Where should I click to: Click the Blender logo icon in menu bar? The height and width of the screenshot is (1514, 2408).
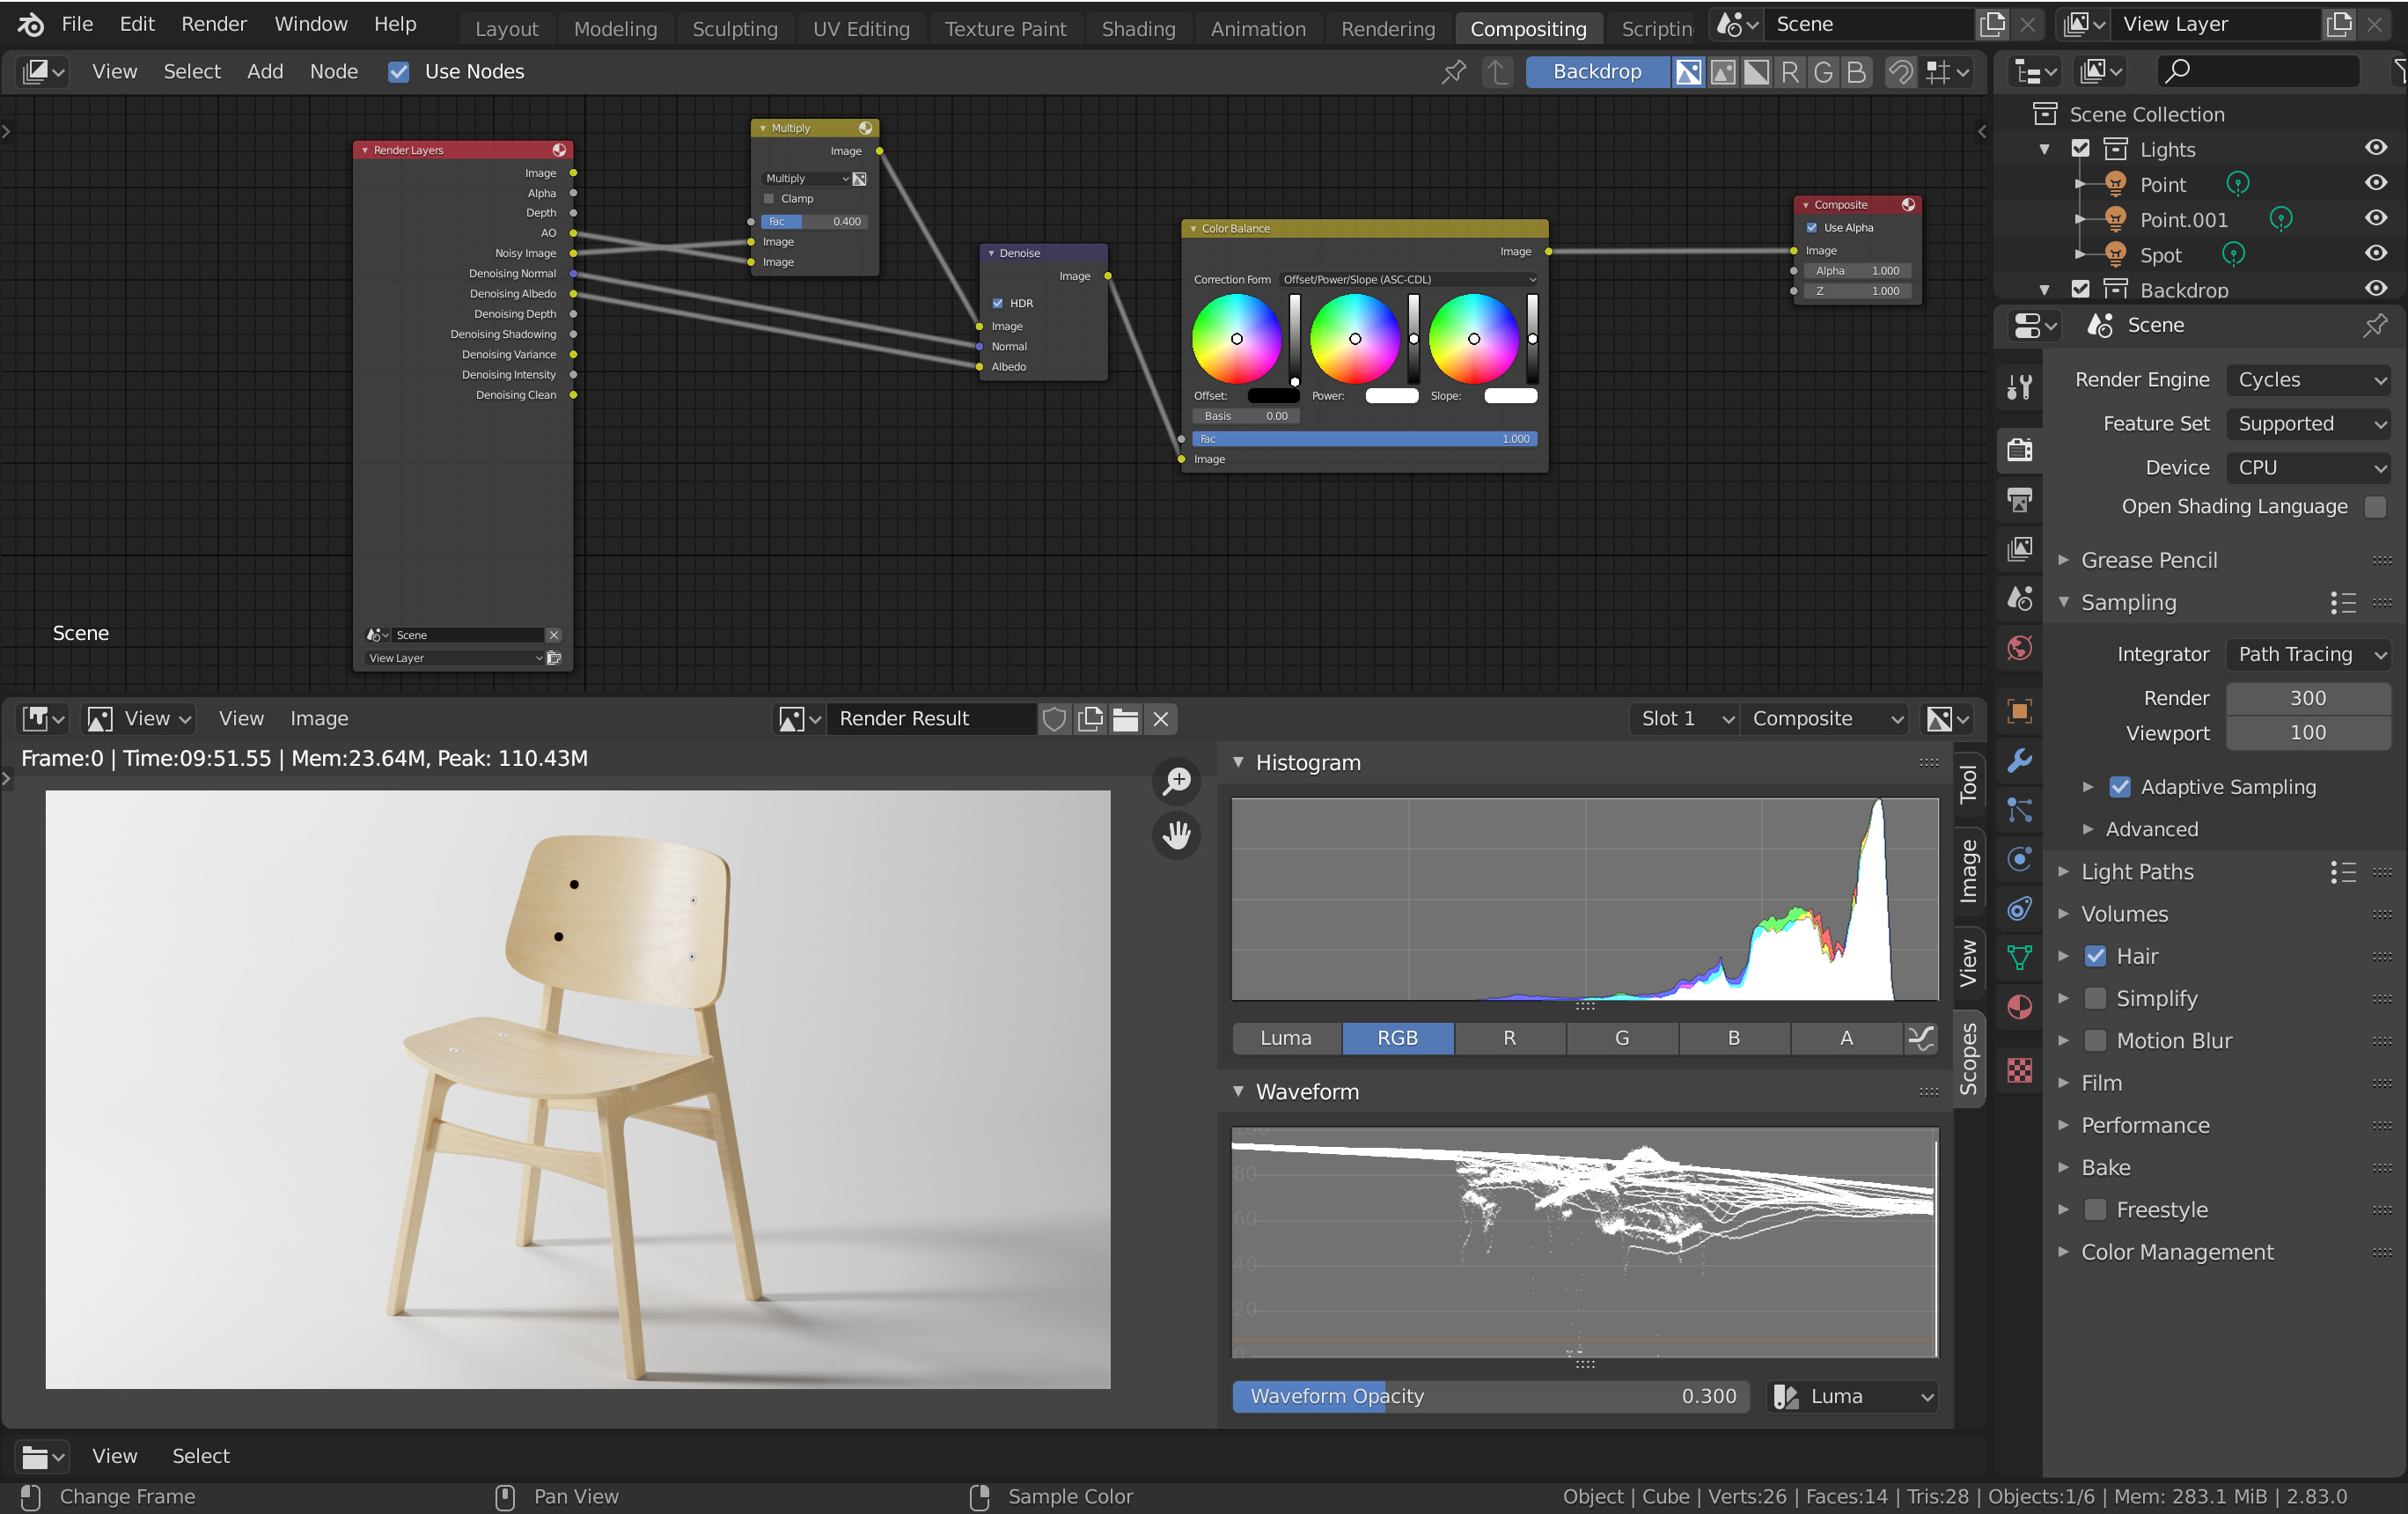(x=30, y=24)
